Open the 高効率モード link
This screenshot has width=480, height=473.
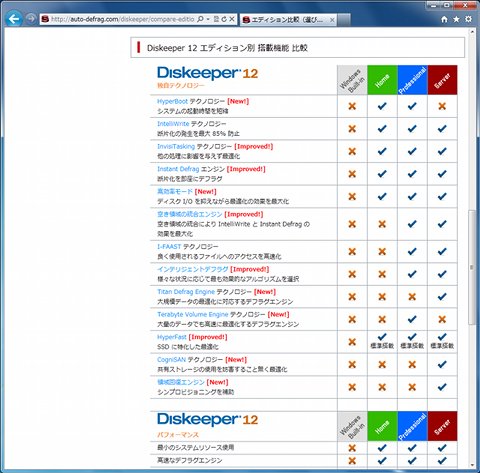175,191
